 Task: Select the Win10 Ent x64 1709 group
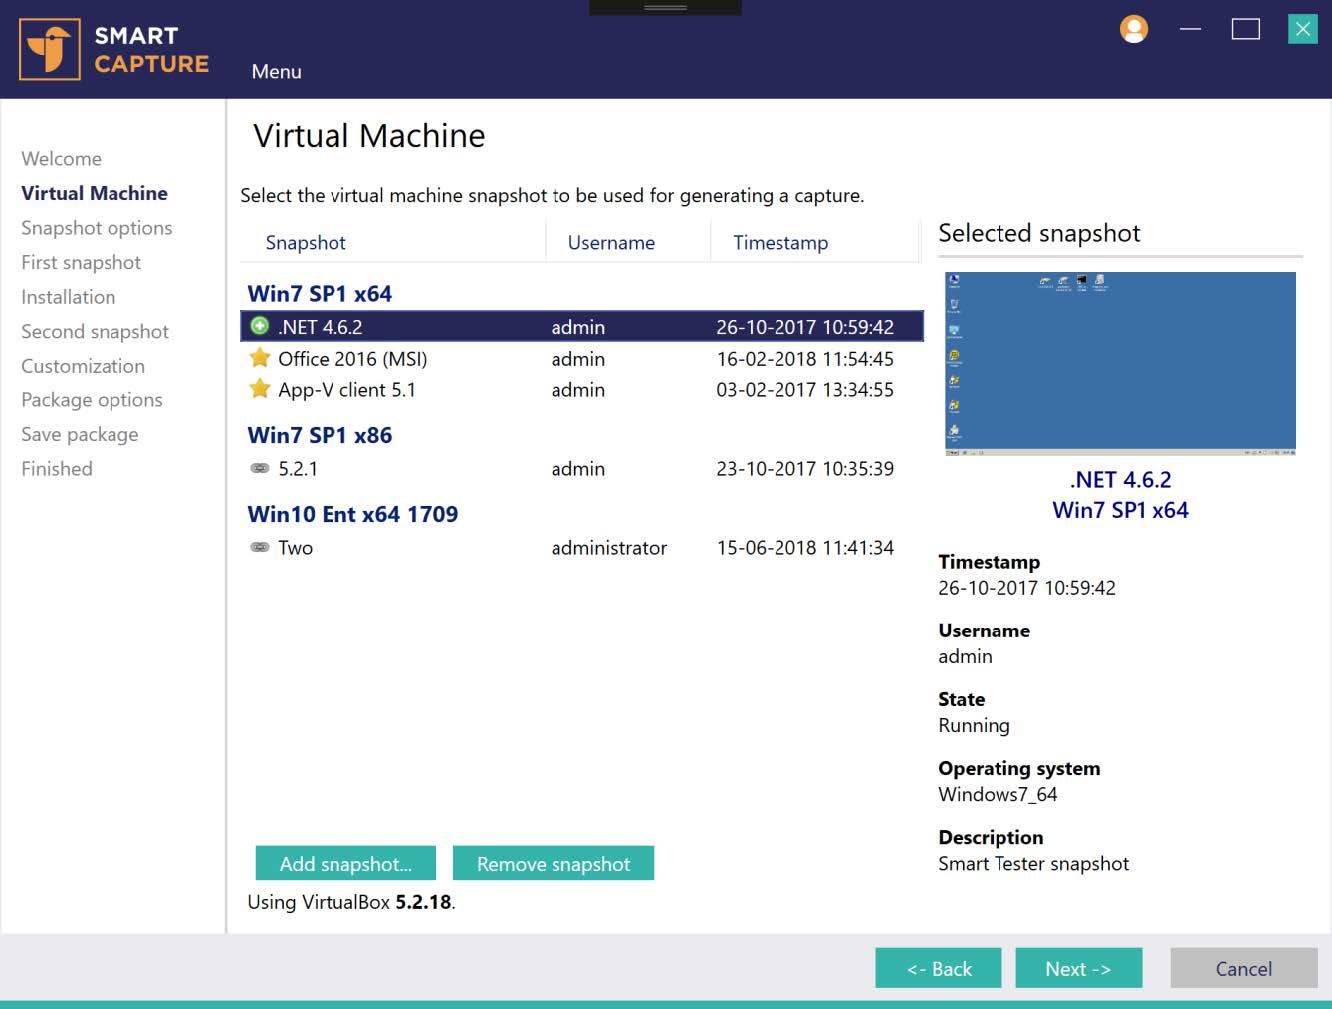[x=353, y=514]
